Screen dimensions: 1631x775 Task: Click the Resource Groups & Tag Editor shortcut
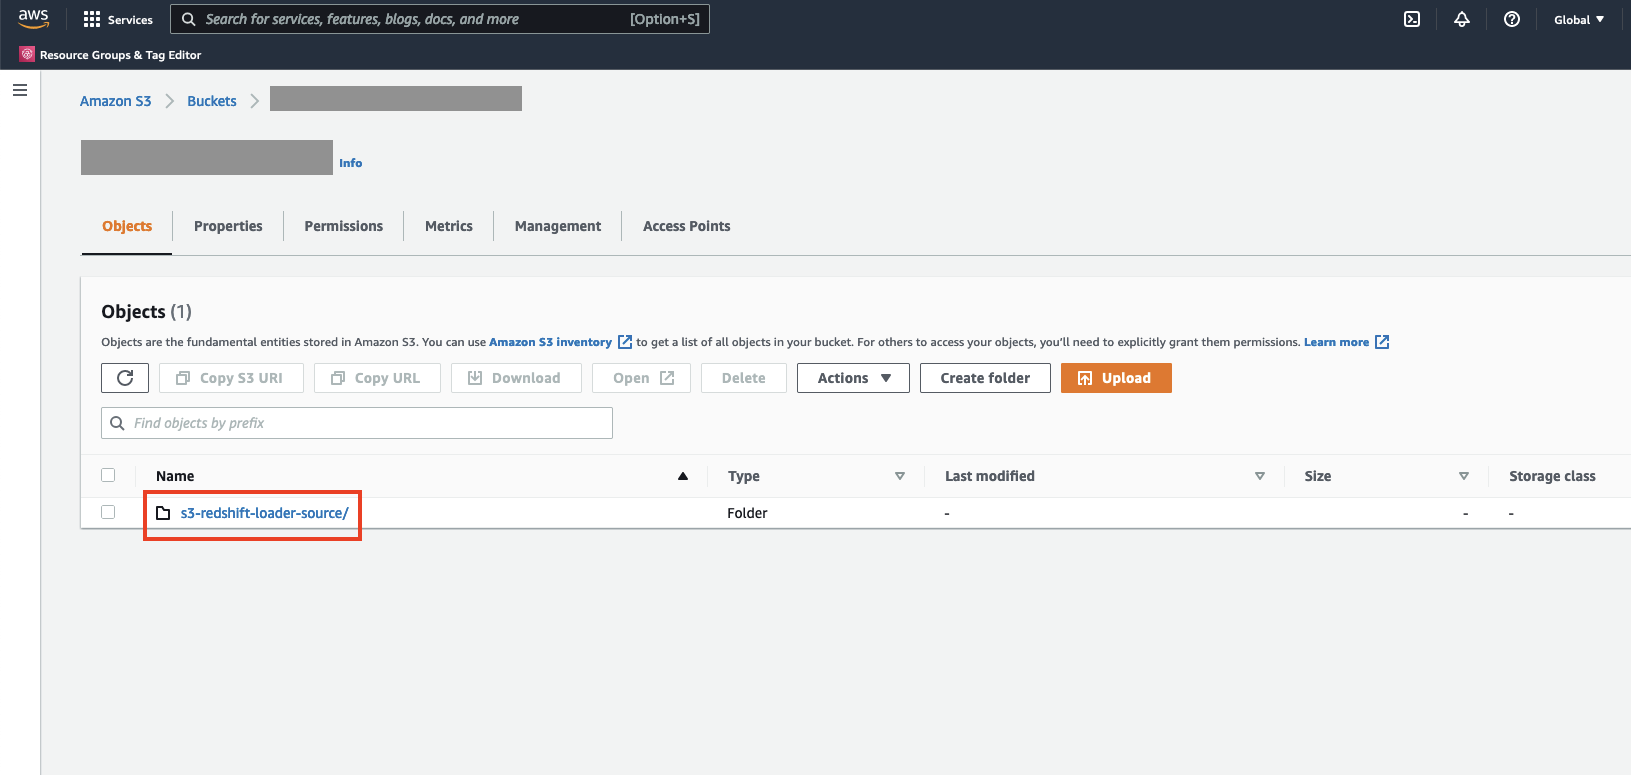[x=110, y=55]
